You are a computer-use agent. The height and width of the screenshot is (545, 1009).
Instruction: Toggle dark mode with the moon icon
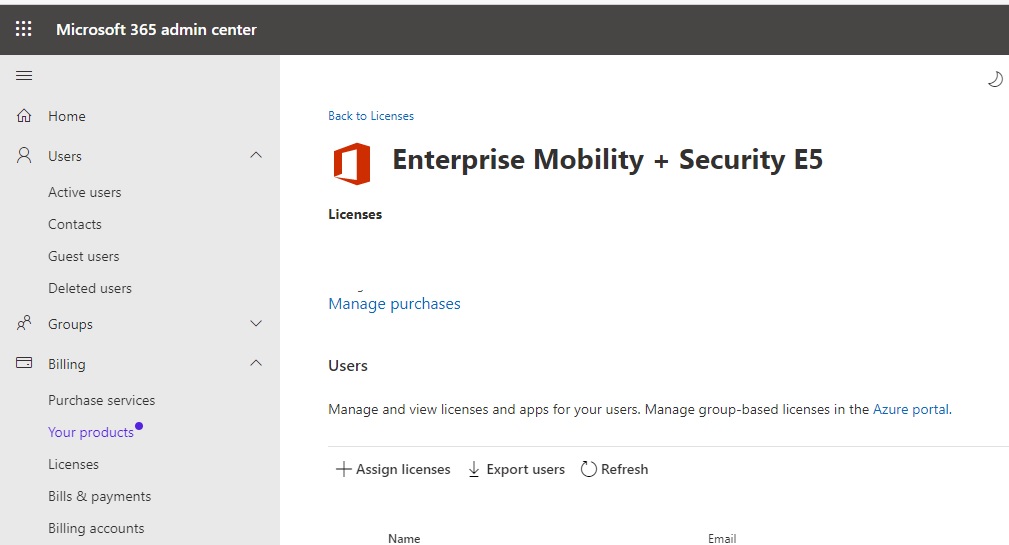pos(994,80)
